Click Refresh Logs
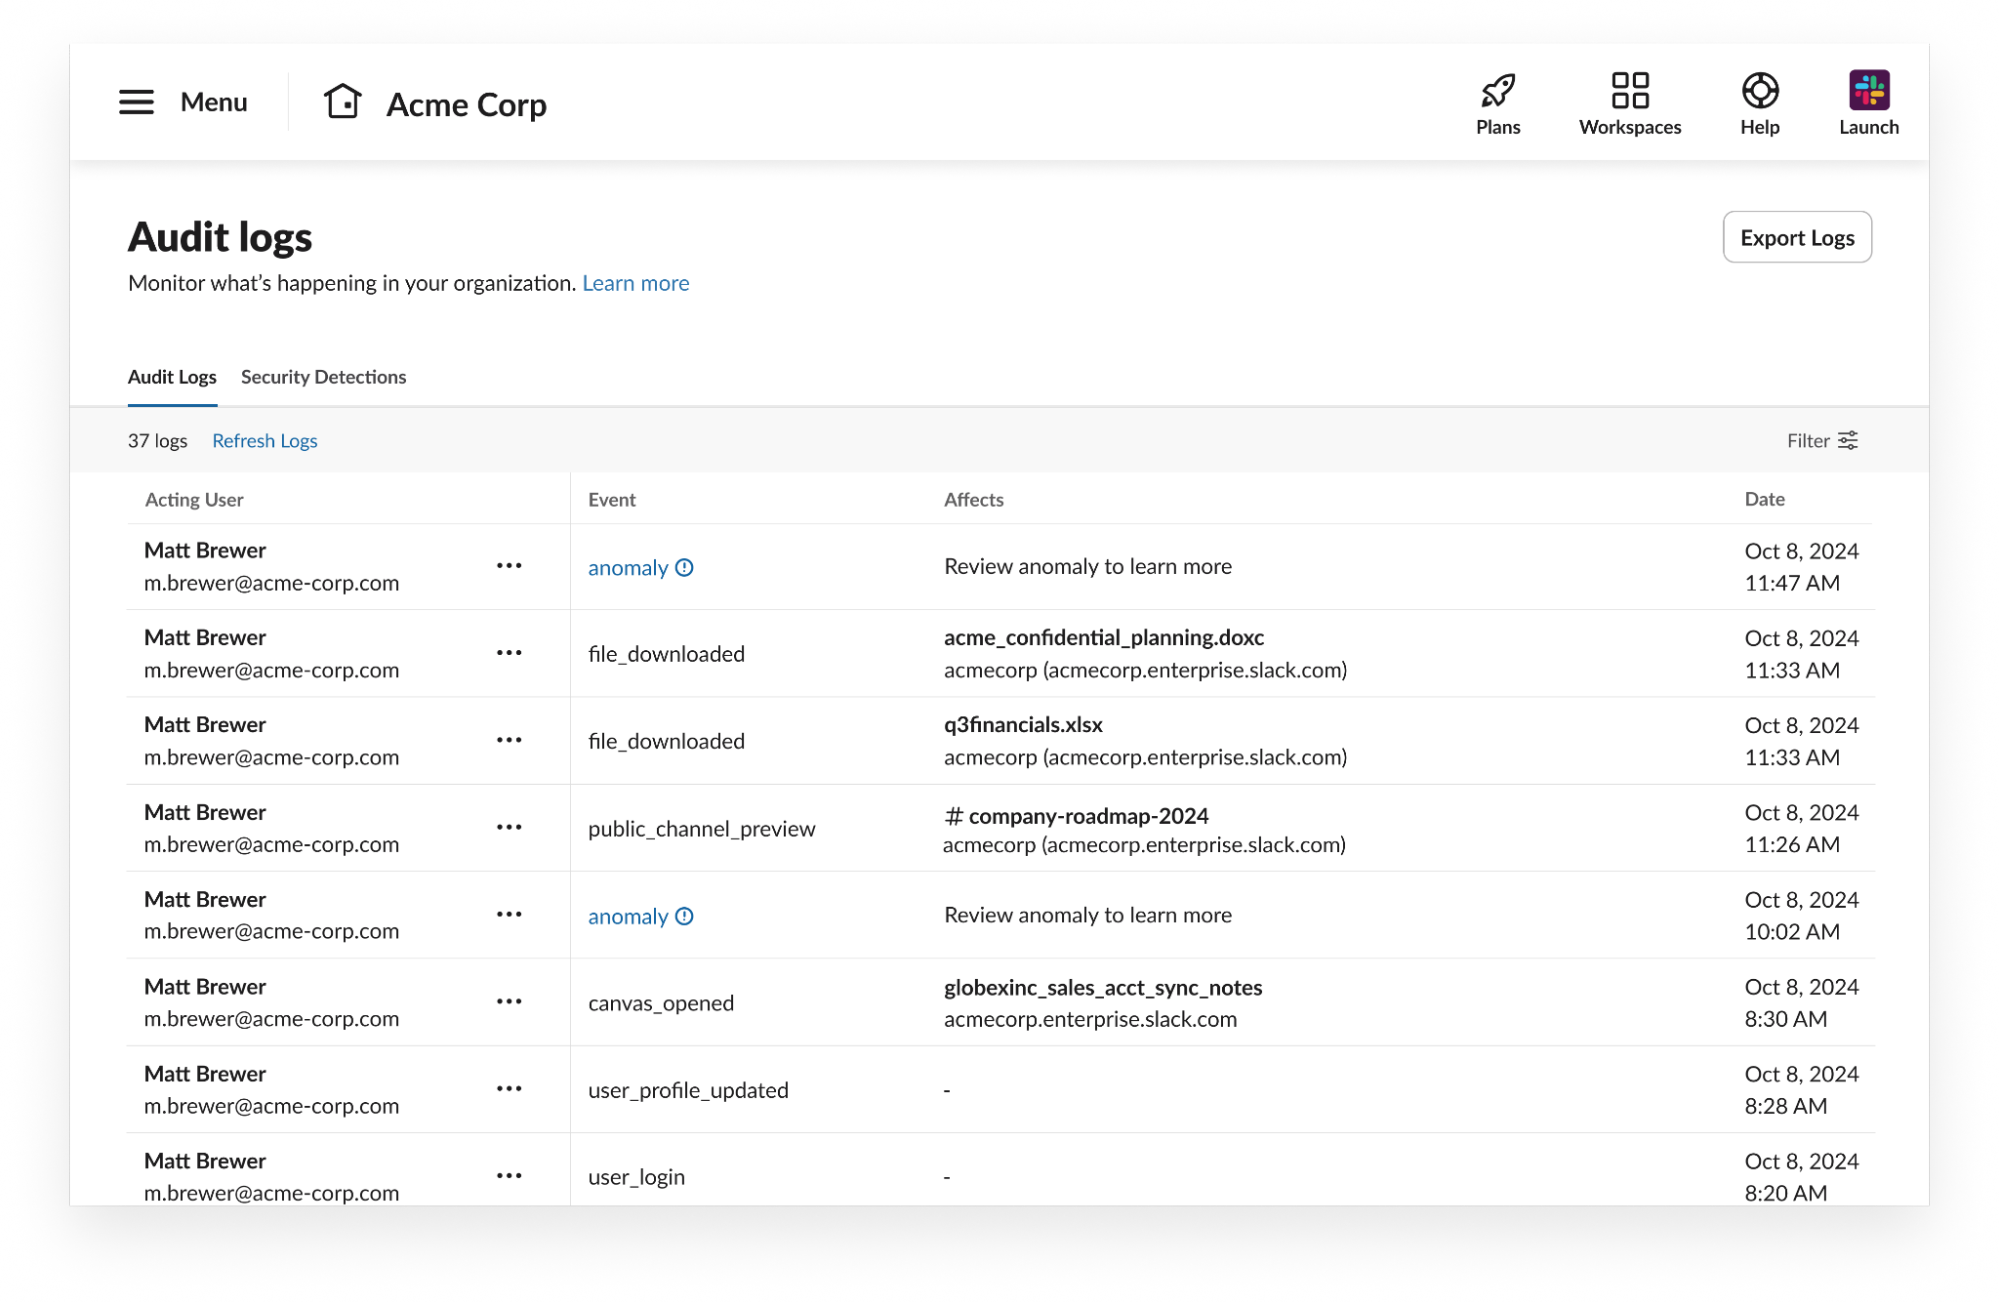Screen dimensions: 1999x1303 click(264, 440)
